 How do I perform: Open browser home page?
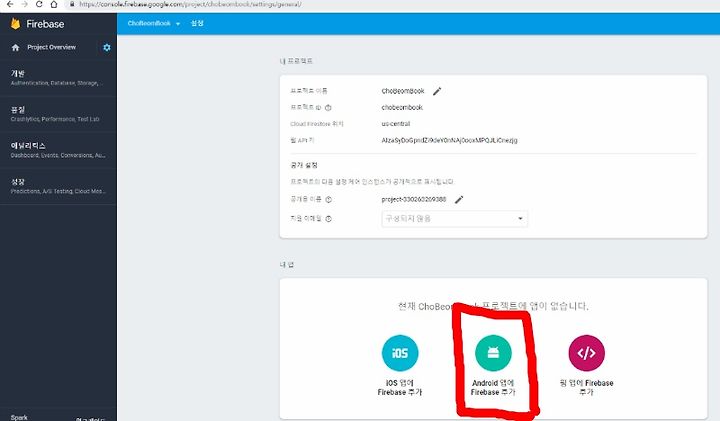[54, 4]
